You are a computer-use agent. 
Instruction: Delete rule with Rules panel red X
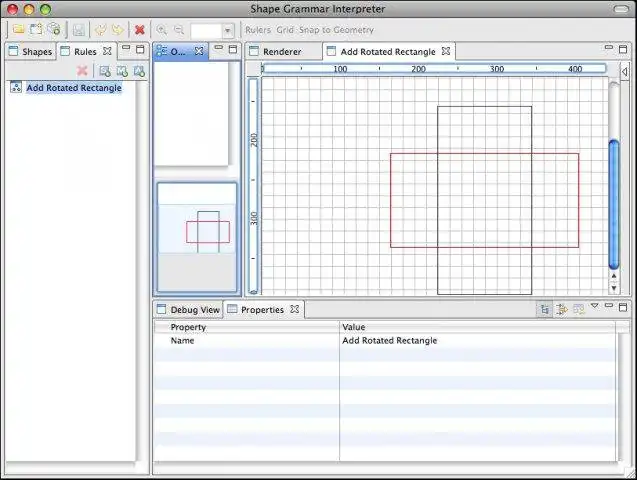[82, 71]
